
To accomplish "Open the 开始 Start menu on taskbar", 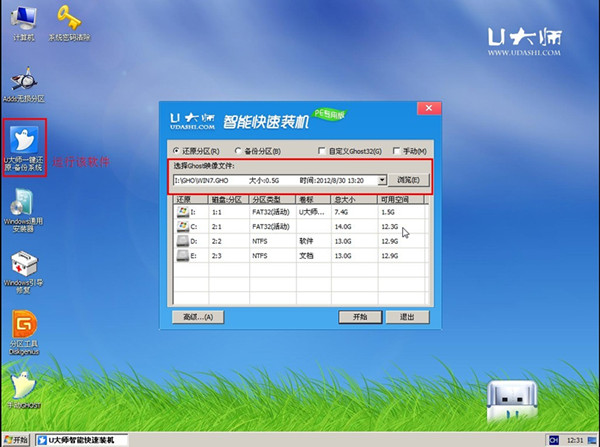I will tap(16, 440).
